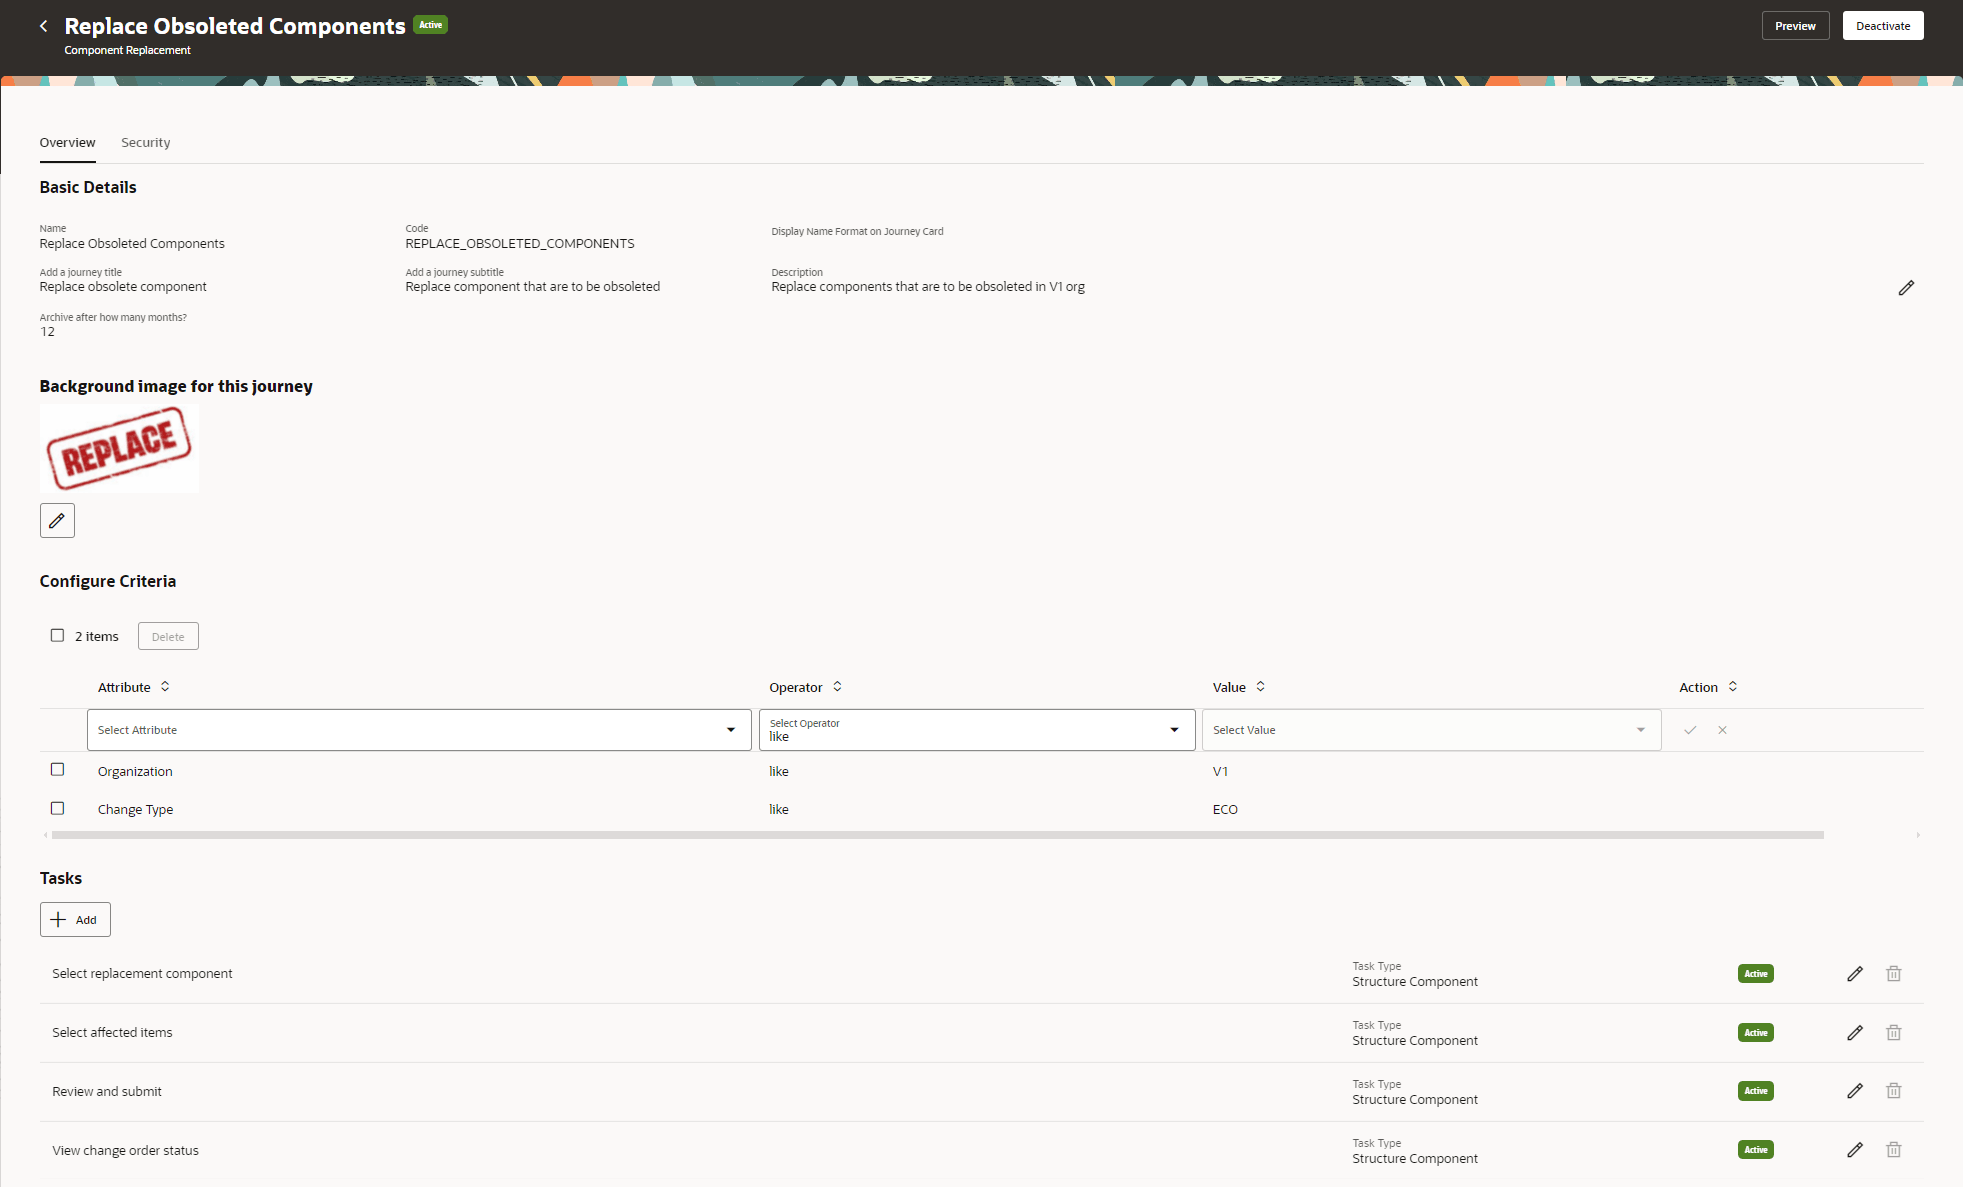This screenshot has width=1963, height=1187.
Task: Delete the View change order status task
Action: pyautogui.click(x=1893, y=1150)
